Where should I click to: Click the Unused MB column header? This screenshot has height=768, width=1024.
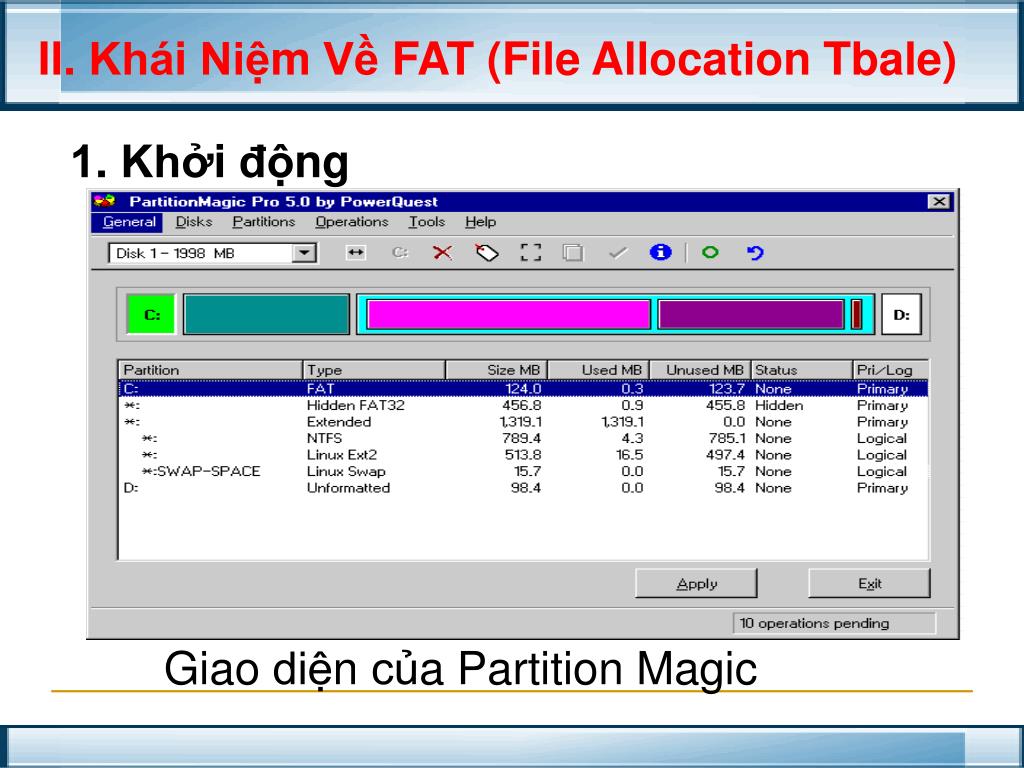click(701, 370)
